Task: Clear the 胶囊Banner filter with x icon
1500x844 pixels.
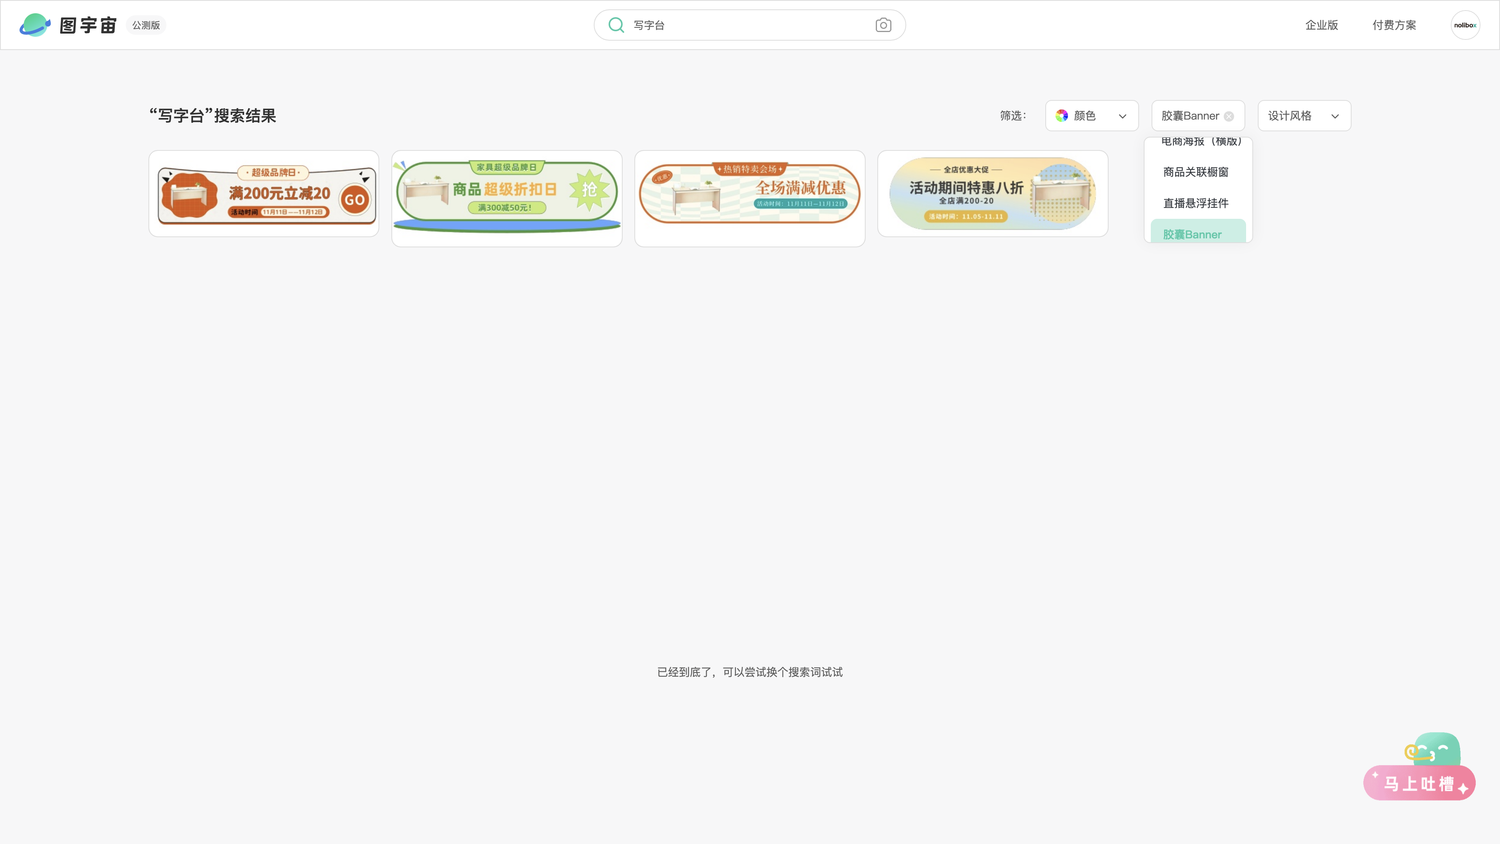Action: (1229, 117)
